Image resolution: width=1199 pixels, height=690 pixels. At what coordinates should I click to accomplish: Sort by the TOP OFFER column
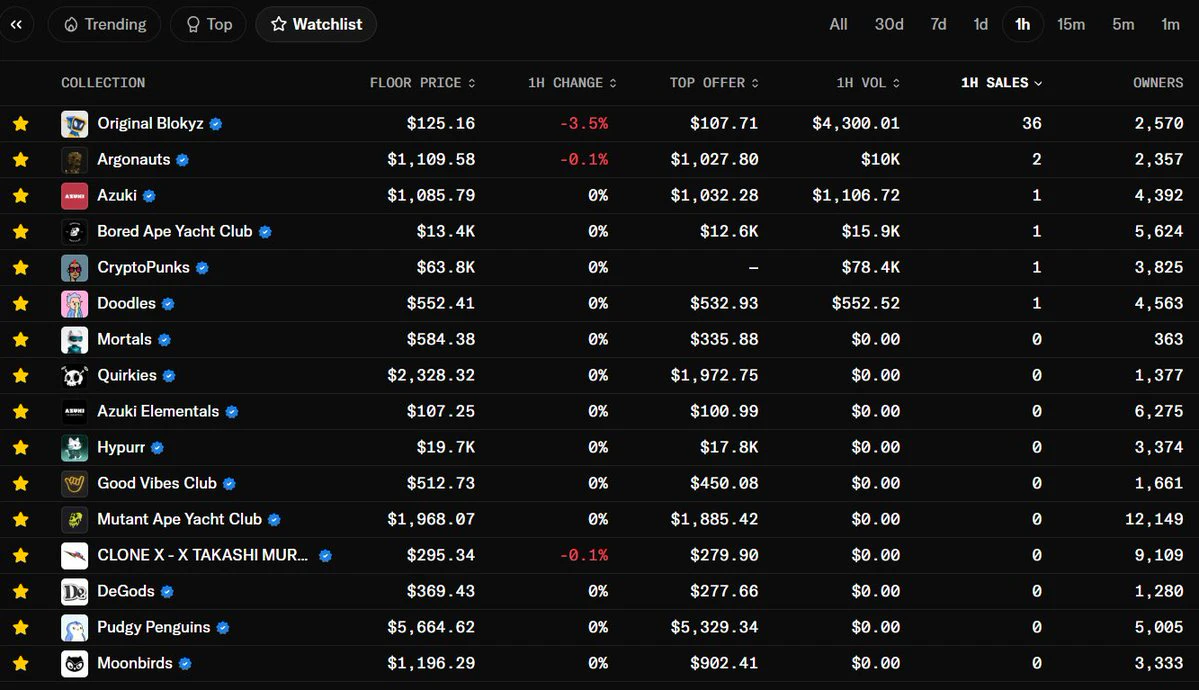pyautogui.click(x=714, y=83)
